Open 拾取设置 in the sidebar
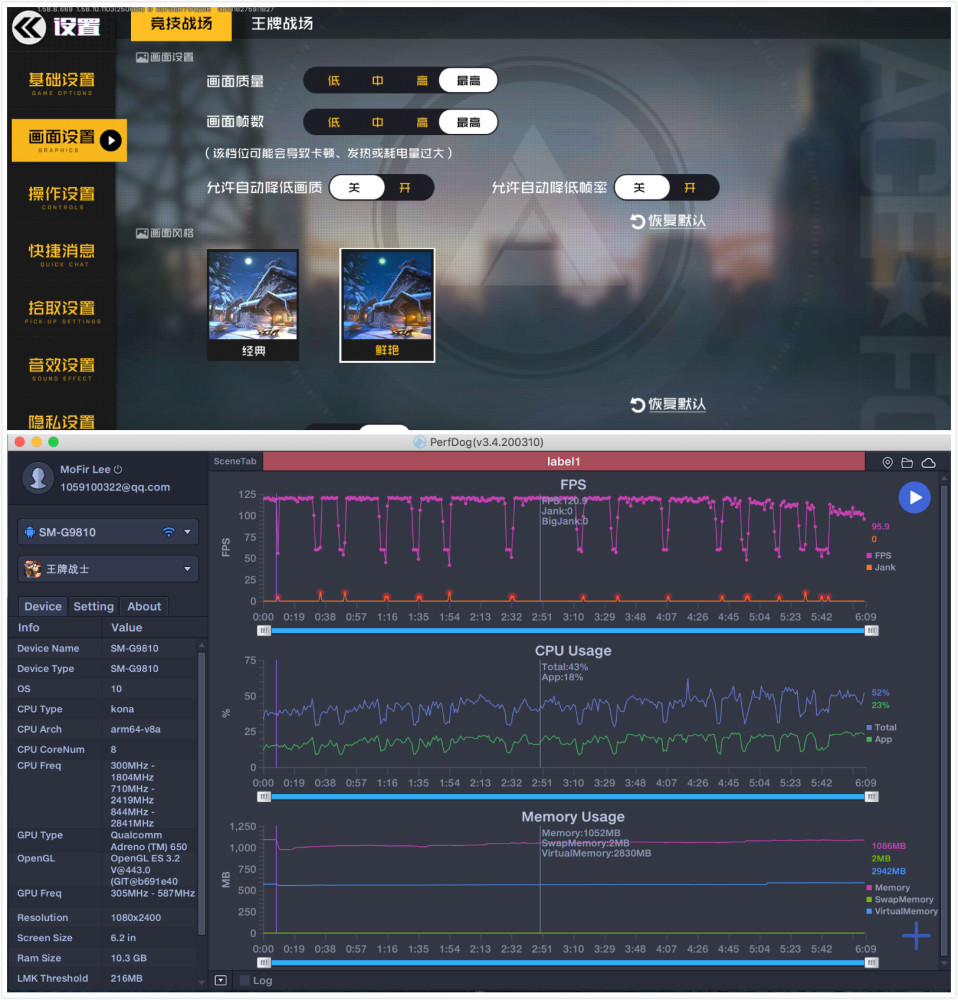The width and height of the screenshot is (958, 1000). click(x=62, y=312)
